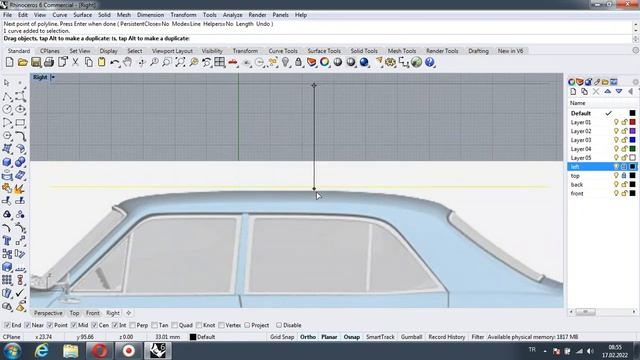Activate the Pan hand tool

click(x=128, y=62)
